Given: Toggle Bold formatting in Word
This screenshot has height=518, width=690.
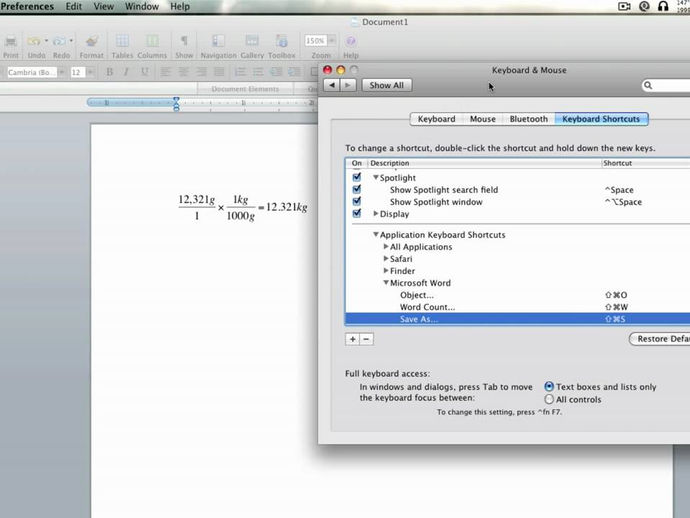Looking at the screenshot, I should pyautogui.click(x=110, y=72).
